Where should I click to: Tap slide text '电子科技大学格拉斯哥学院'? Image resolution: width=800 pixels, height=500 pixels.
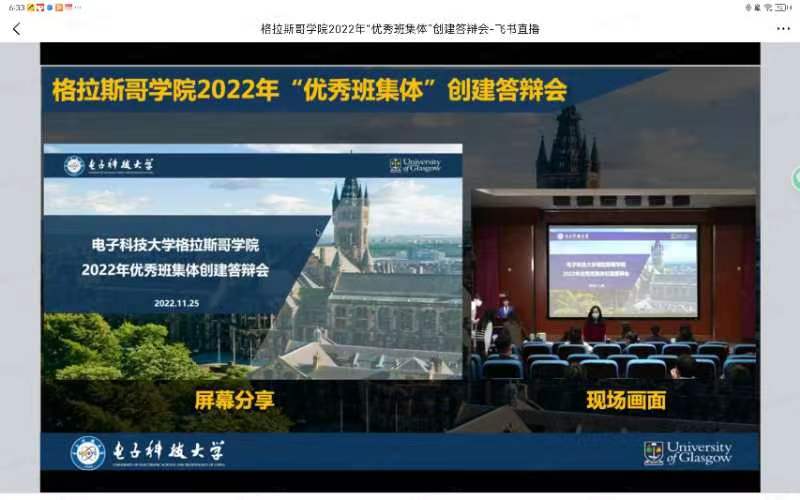[176, 245]
